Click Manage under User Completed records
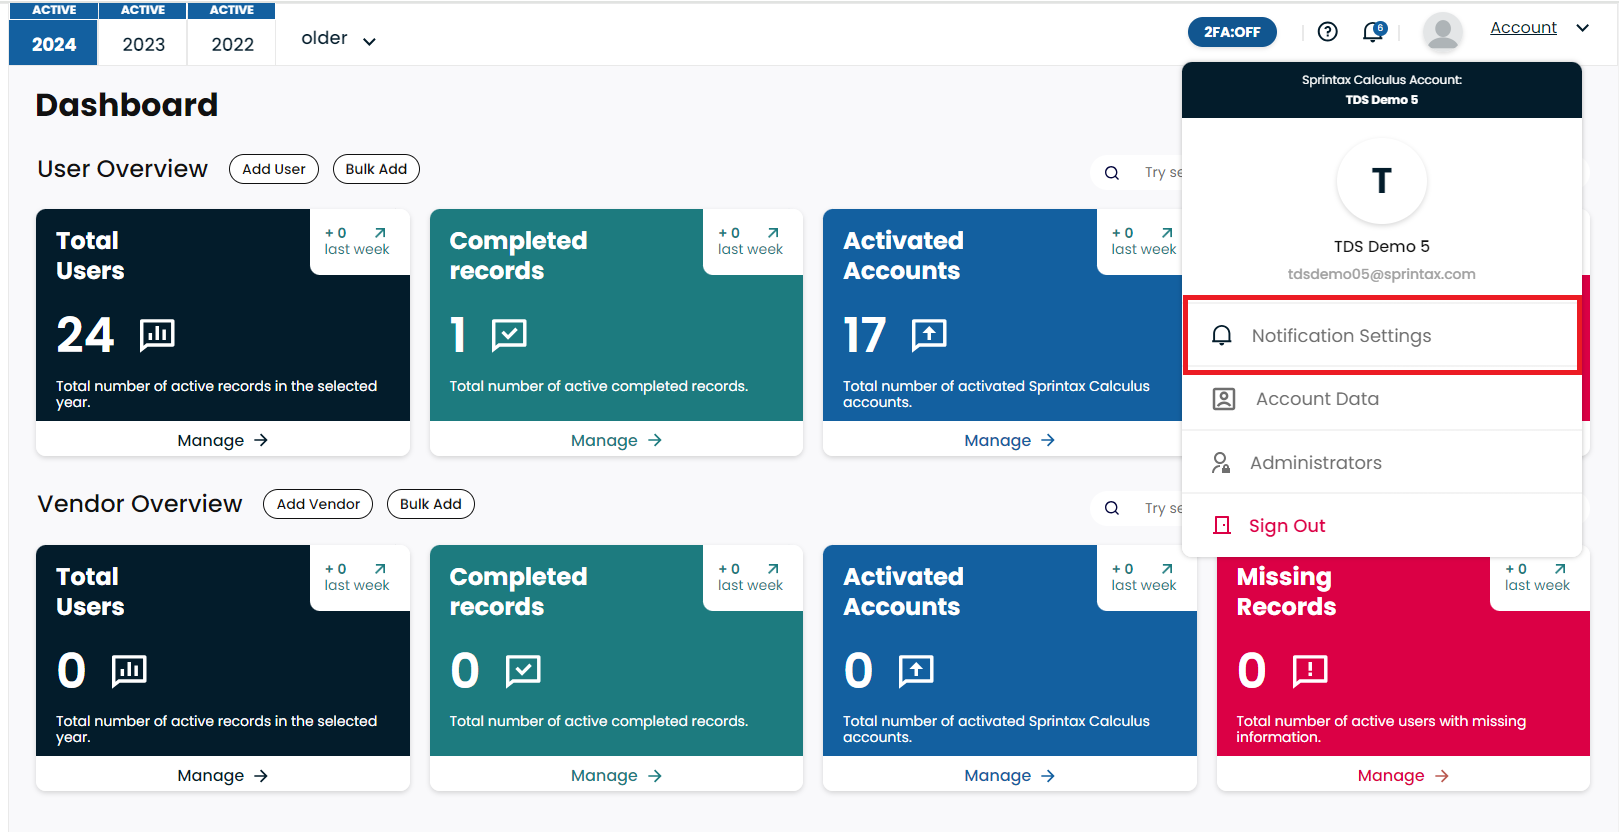The width and height of the screenshot is (1619, 832). (616, 440)
